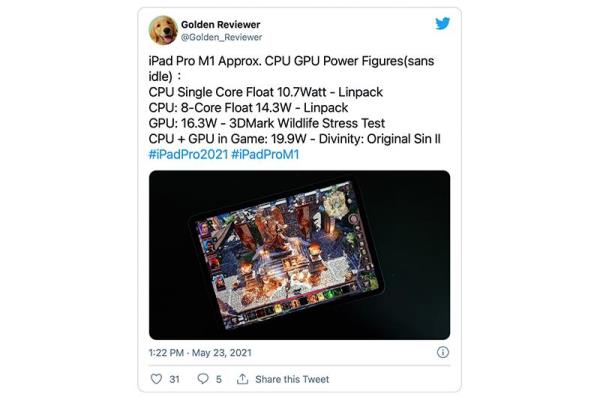Click the Divinity: Original Sin II line
Image resolution: width=600 pixels, height=400 pixels.
[295, 139]
